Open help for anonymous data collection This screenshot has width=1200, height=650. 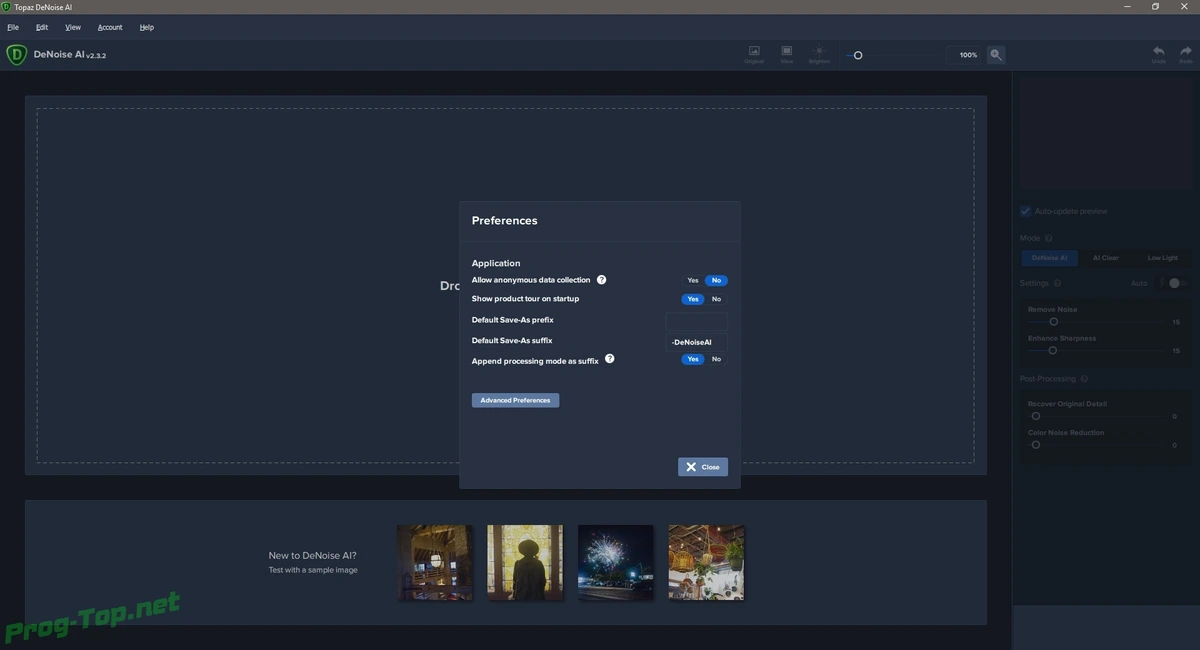click(602, 280)
